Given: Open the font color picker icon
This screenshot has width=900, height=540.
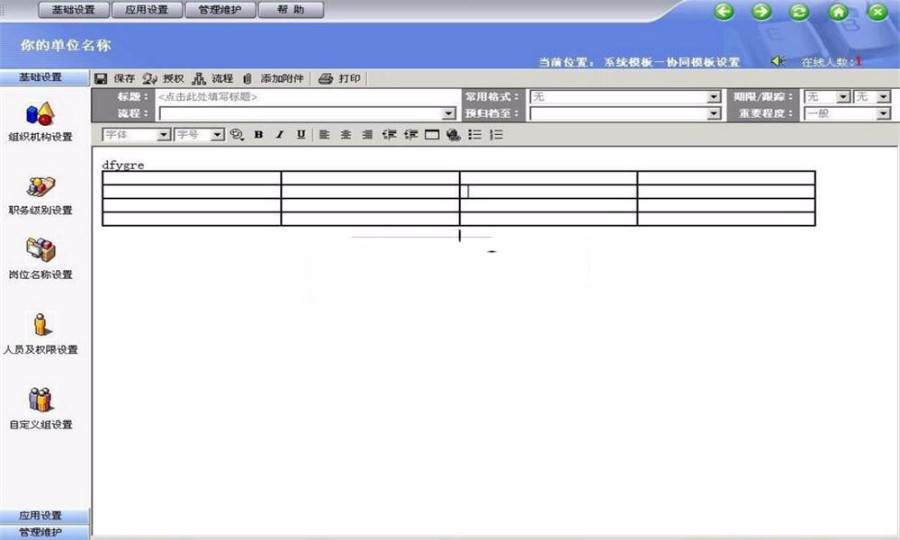Looking at the screenshot, I should point(236,134).
